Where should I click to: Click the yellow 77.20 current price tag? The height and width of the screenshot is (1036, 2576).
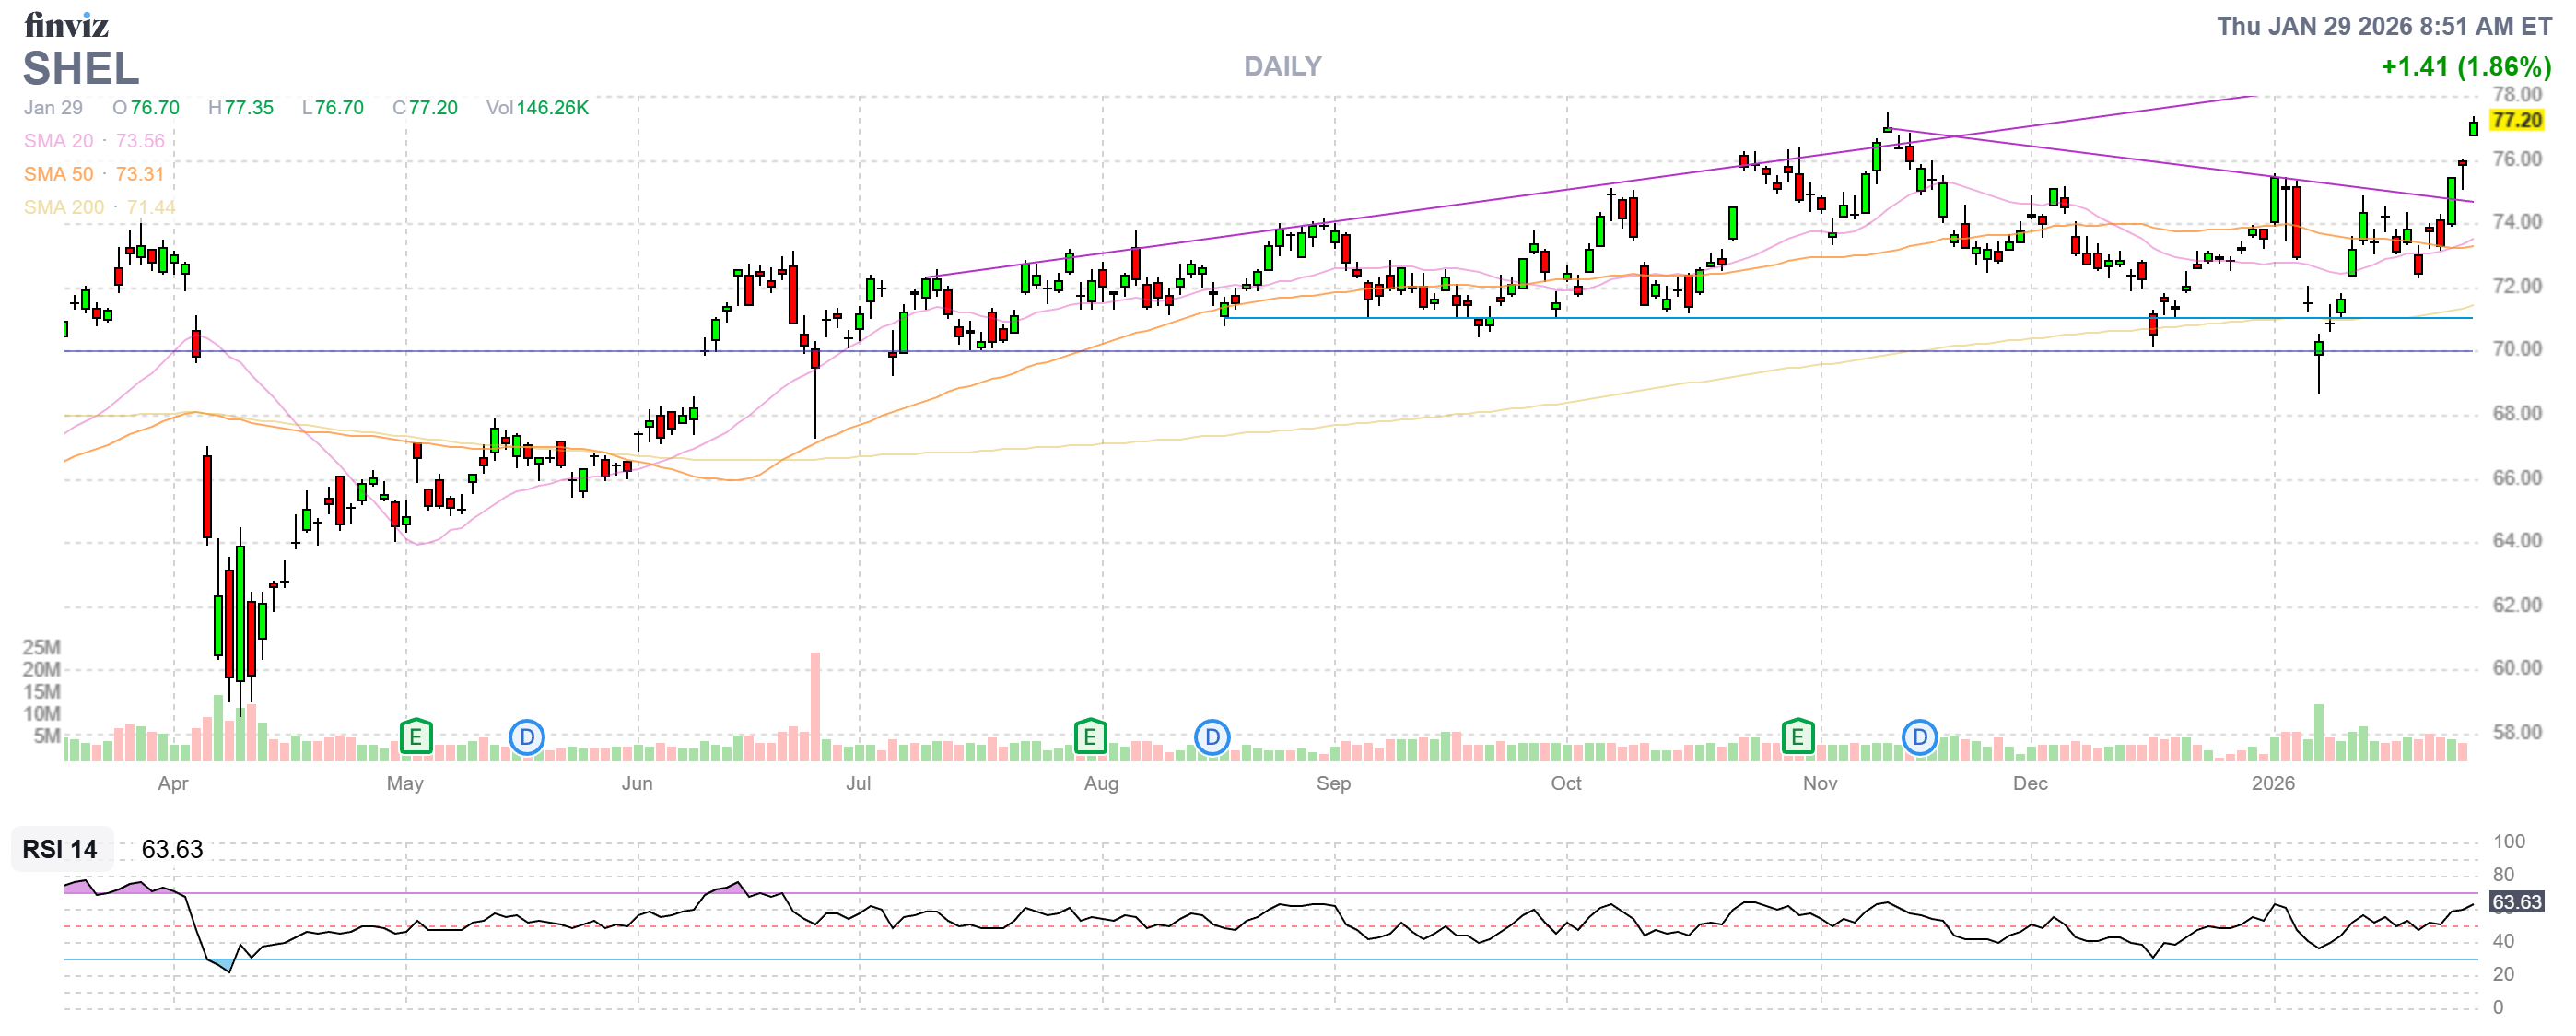point(2516,120)
